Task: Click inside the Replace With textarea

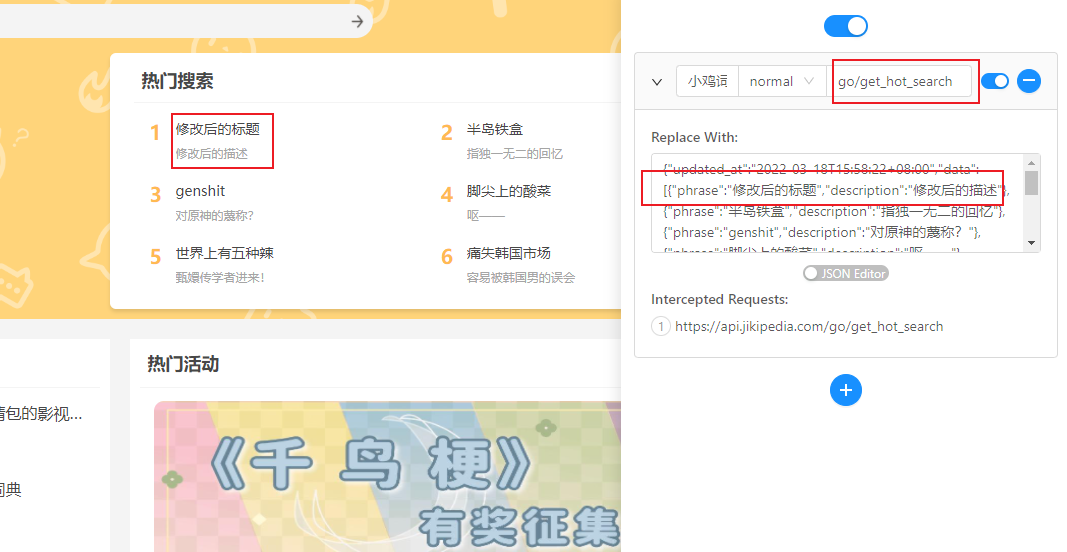Action: tap(838, 203)
